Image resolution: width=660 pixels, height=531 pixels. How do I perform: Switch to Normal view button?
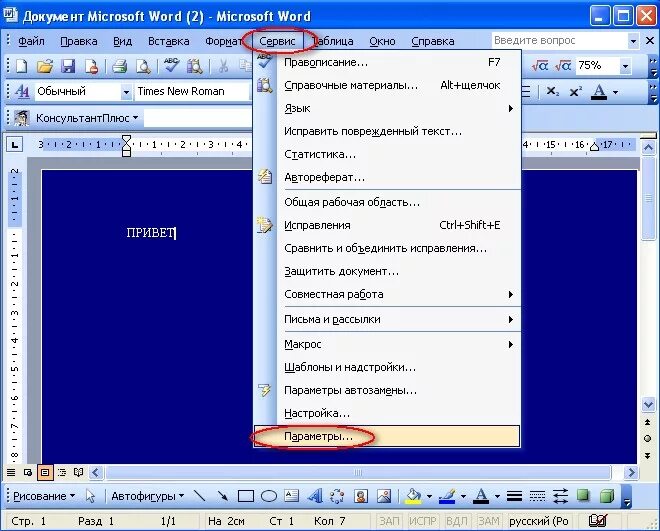(11, 473)
